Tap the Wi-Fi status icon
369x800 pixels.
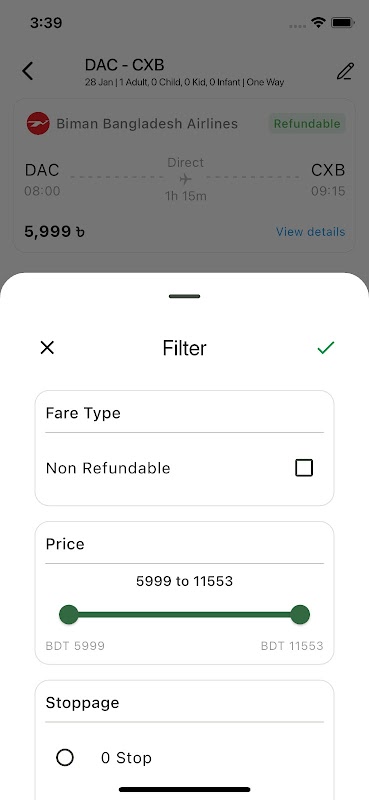(x=319, y=22)
